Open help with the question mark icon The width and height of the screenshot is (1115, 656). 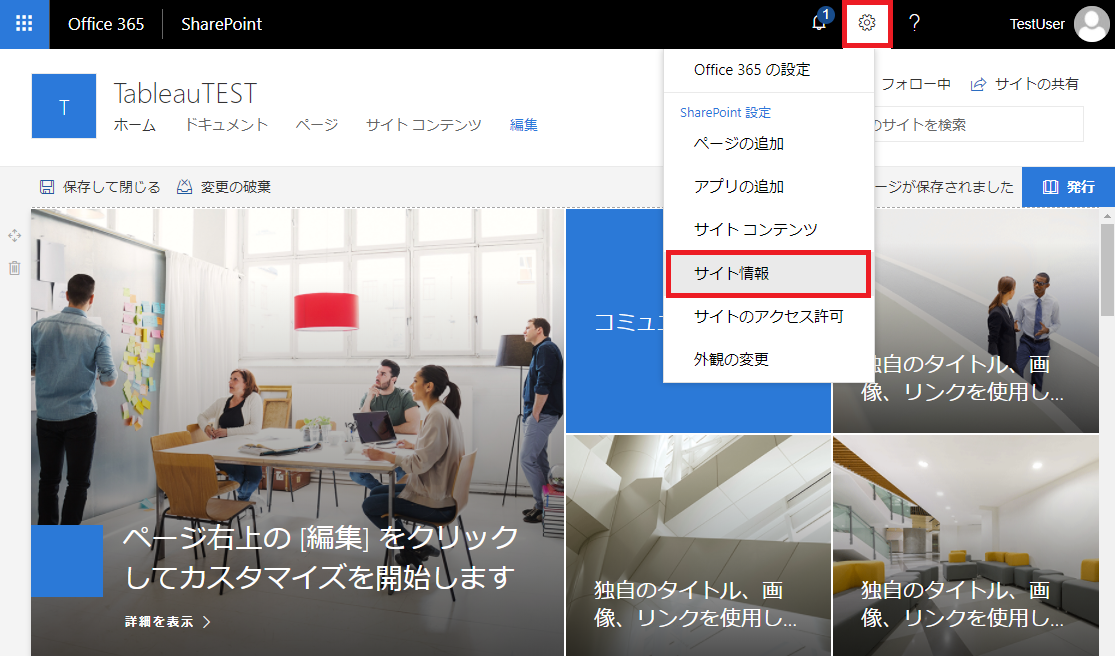point(914,24)
